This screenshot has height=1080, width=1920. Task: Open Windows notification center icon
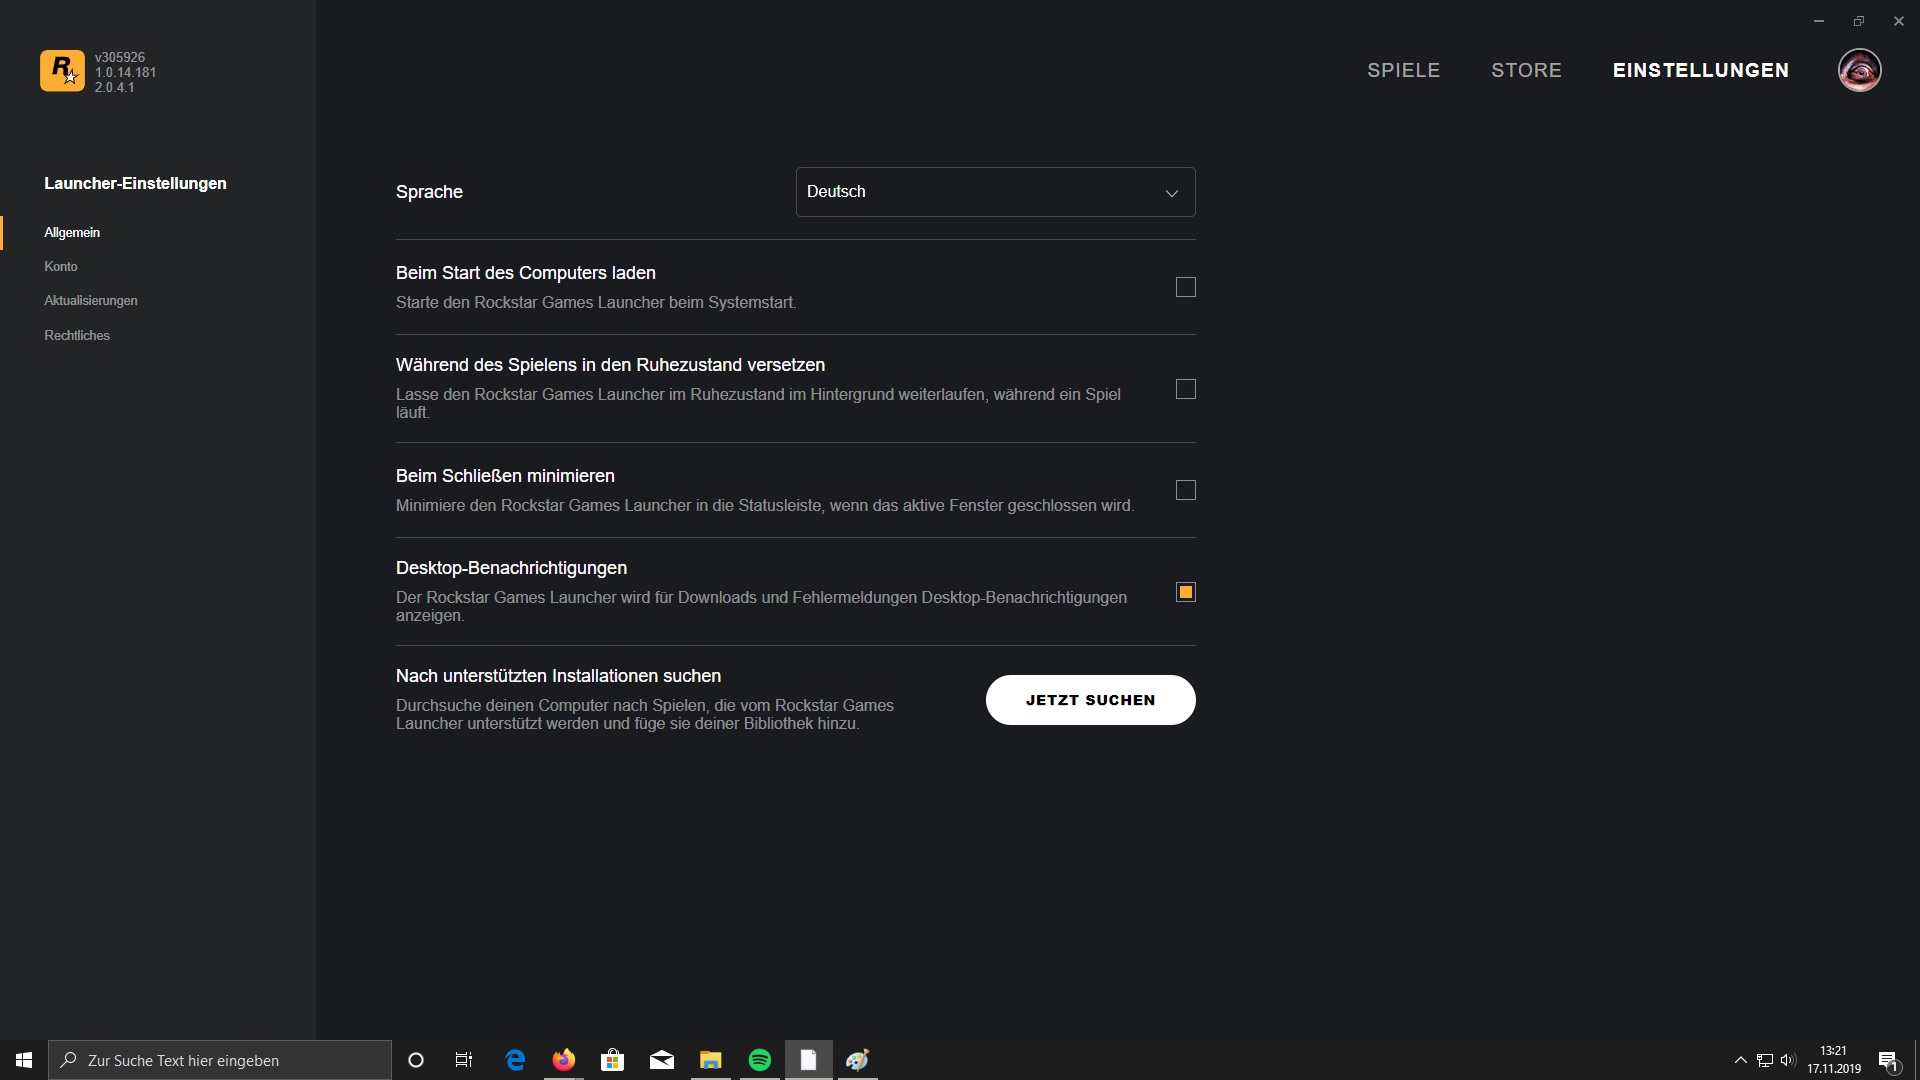(1888, 1060)
